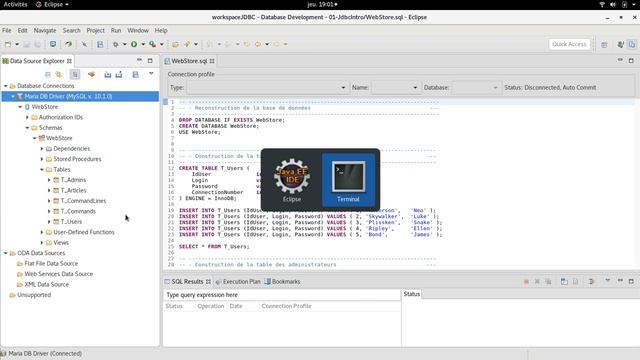Switch to the Execution Plan tab
The image size is (640, 360).
pos(238,282)
